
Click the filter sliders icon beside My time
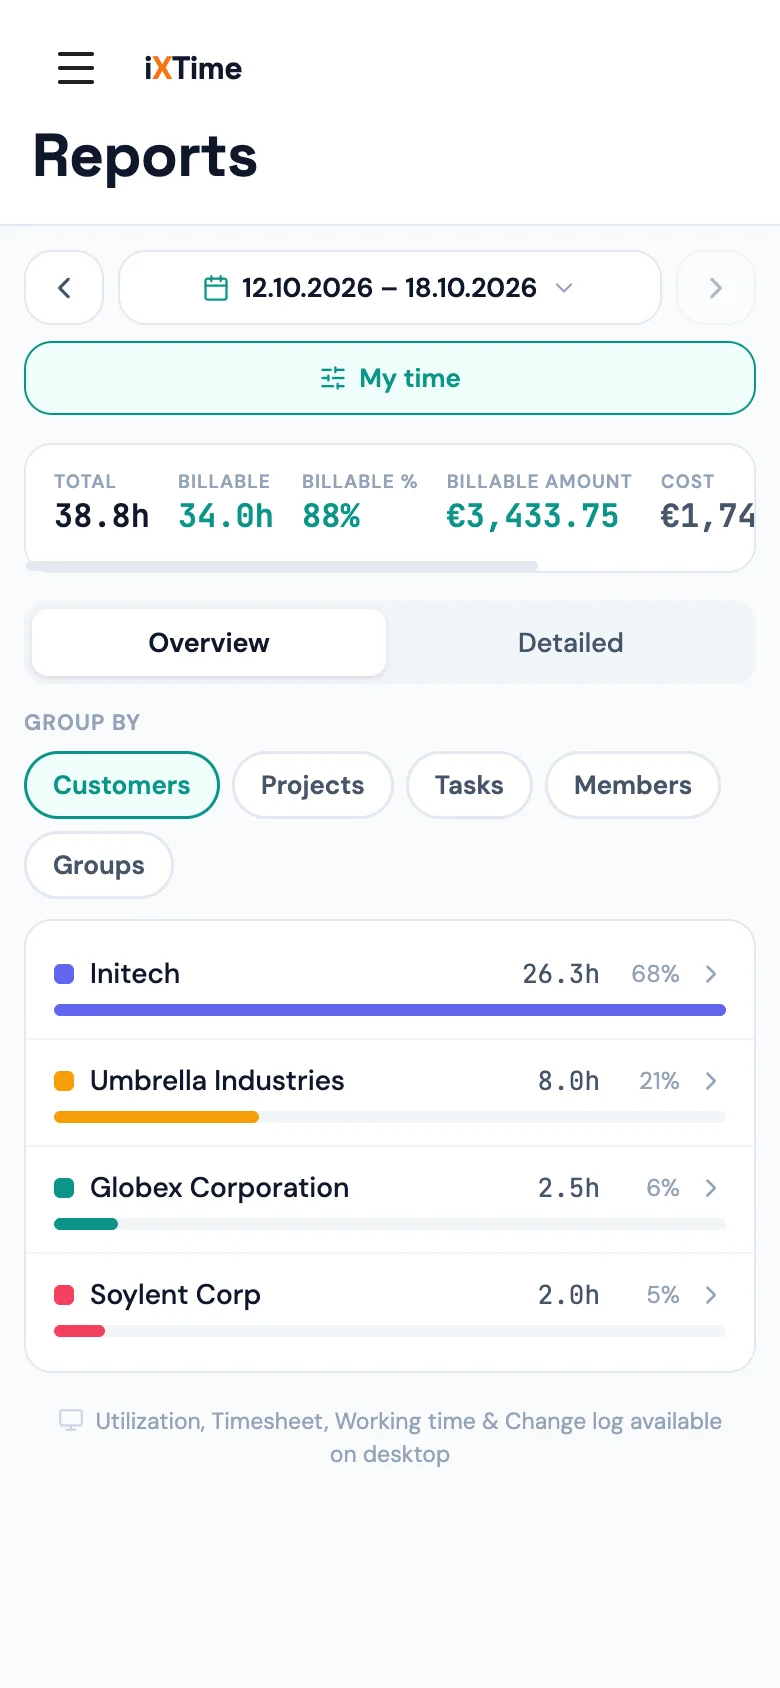(x=333, y=378)
